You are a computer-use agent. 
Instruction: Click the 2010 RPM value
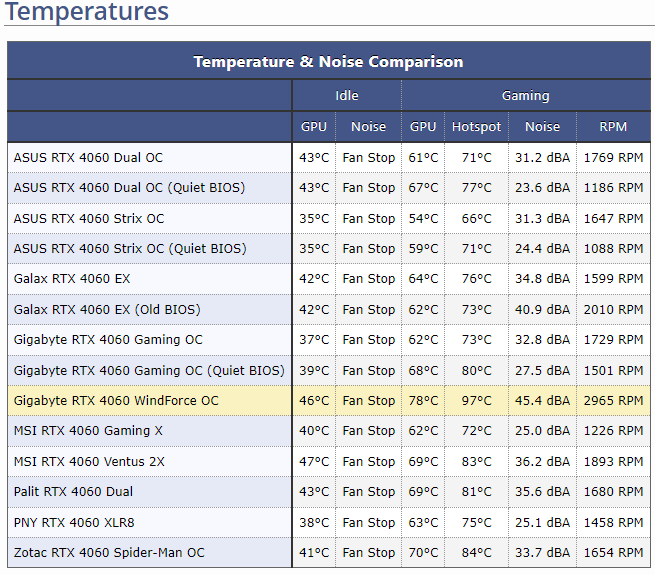pos(613,310)
